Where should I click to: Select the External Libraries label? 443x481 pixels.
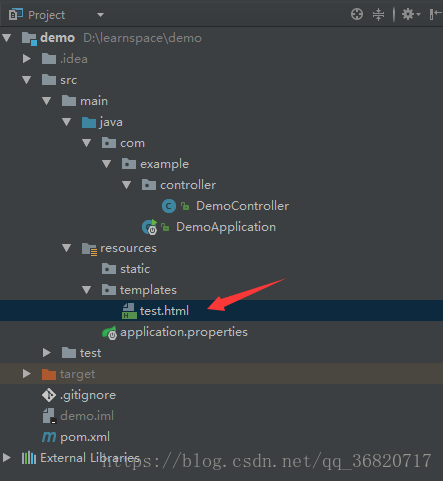90,458
